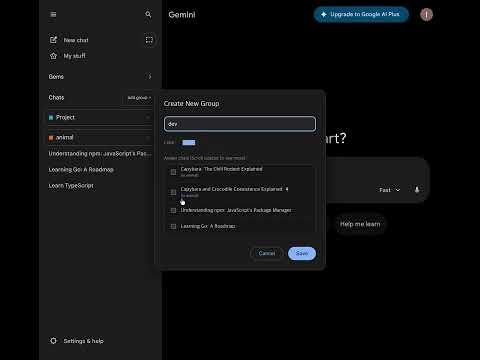Click the Save button
480x360 pixels.
pos(302,253)
